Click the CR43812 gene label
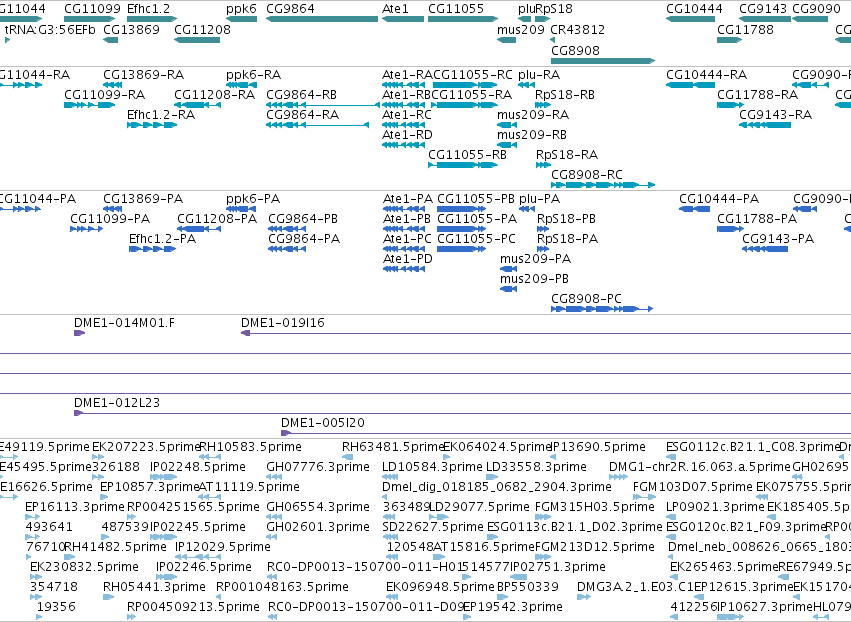Screen dimensions: 851x622 point(577,29)
